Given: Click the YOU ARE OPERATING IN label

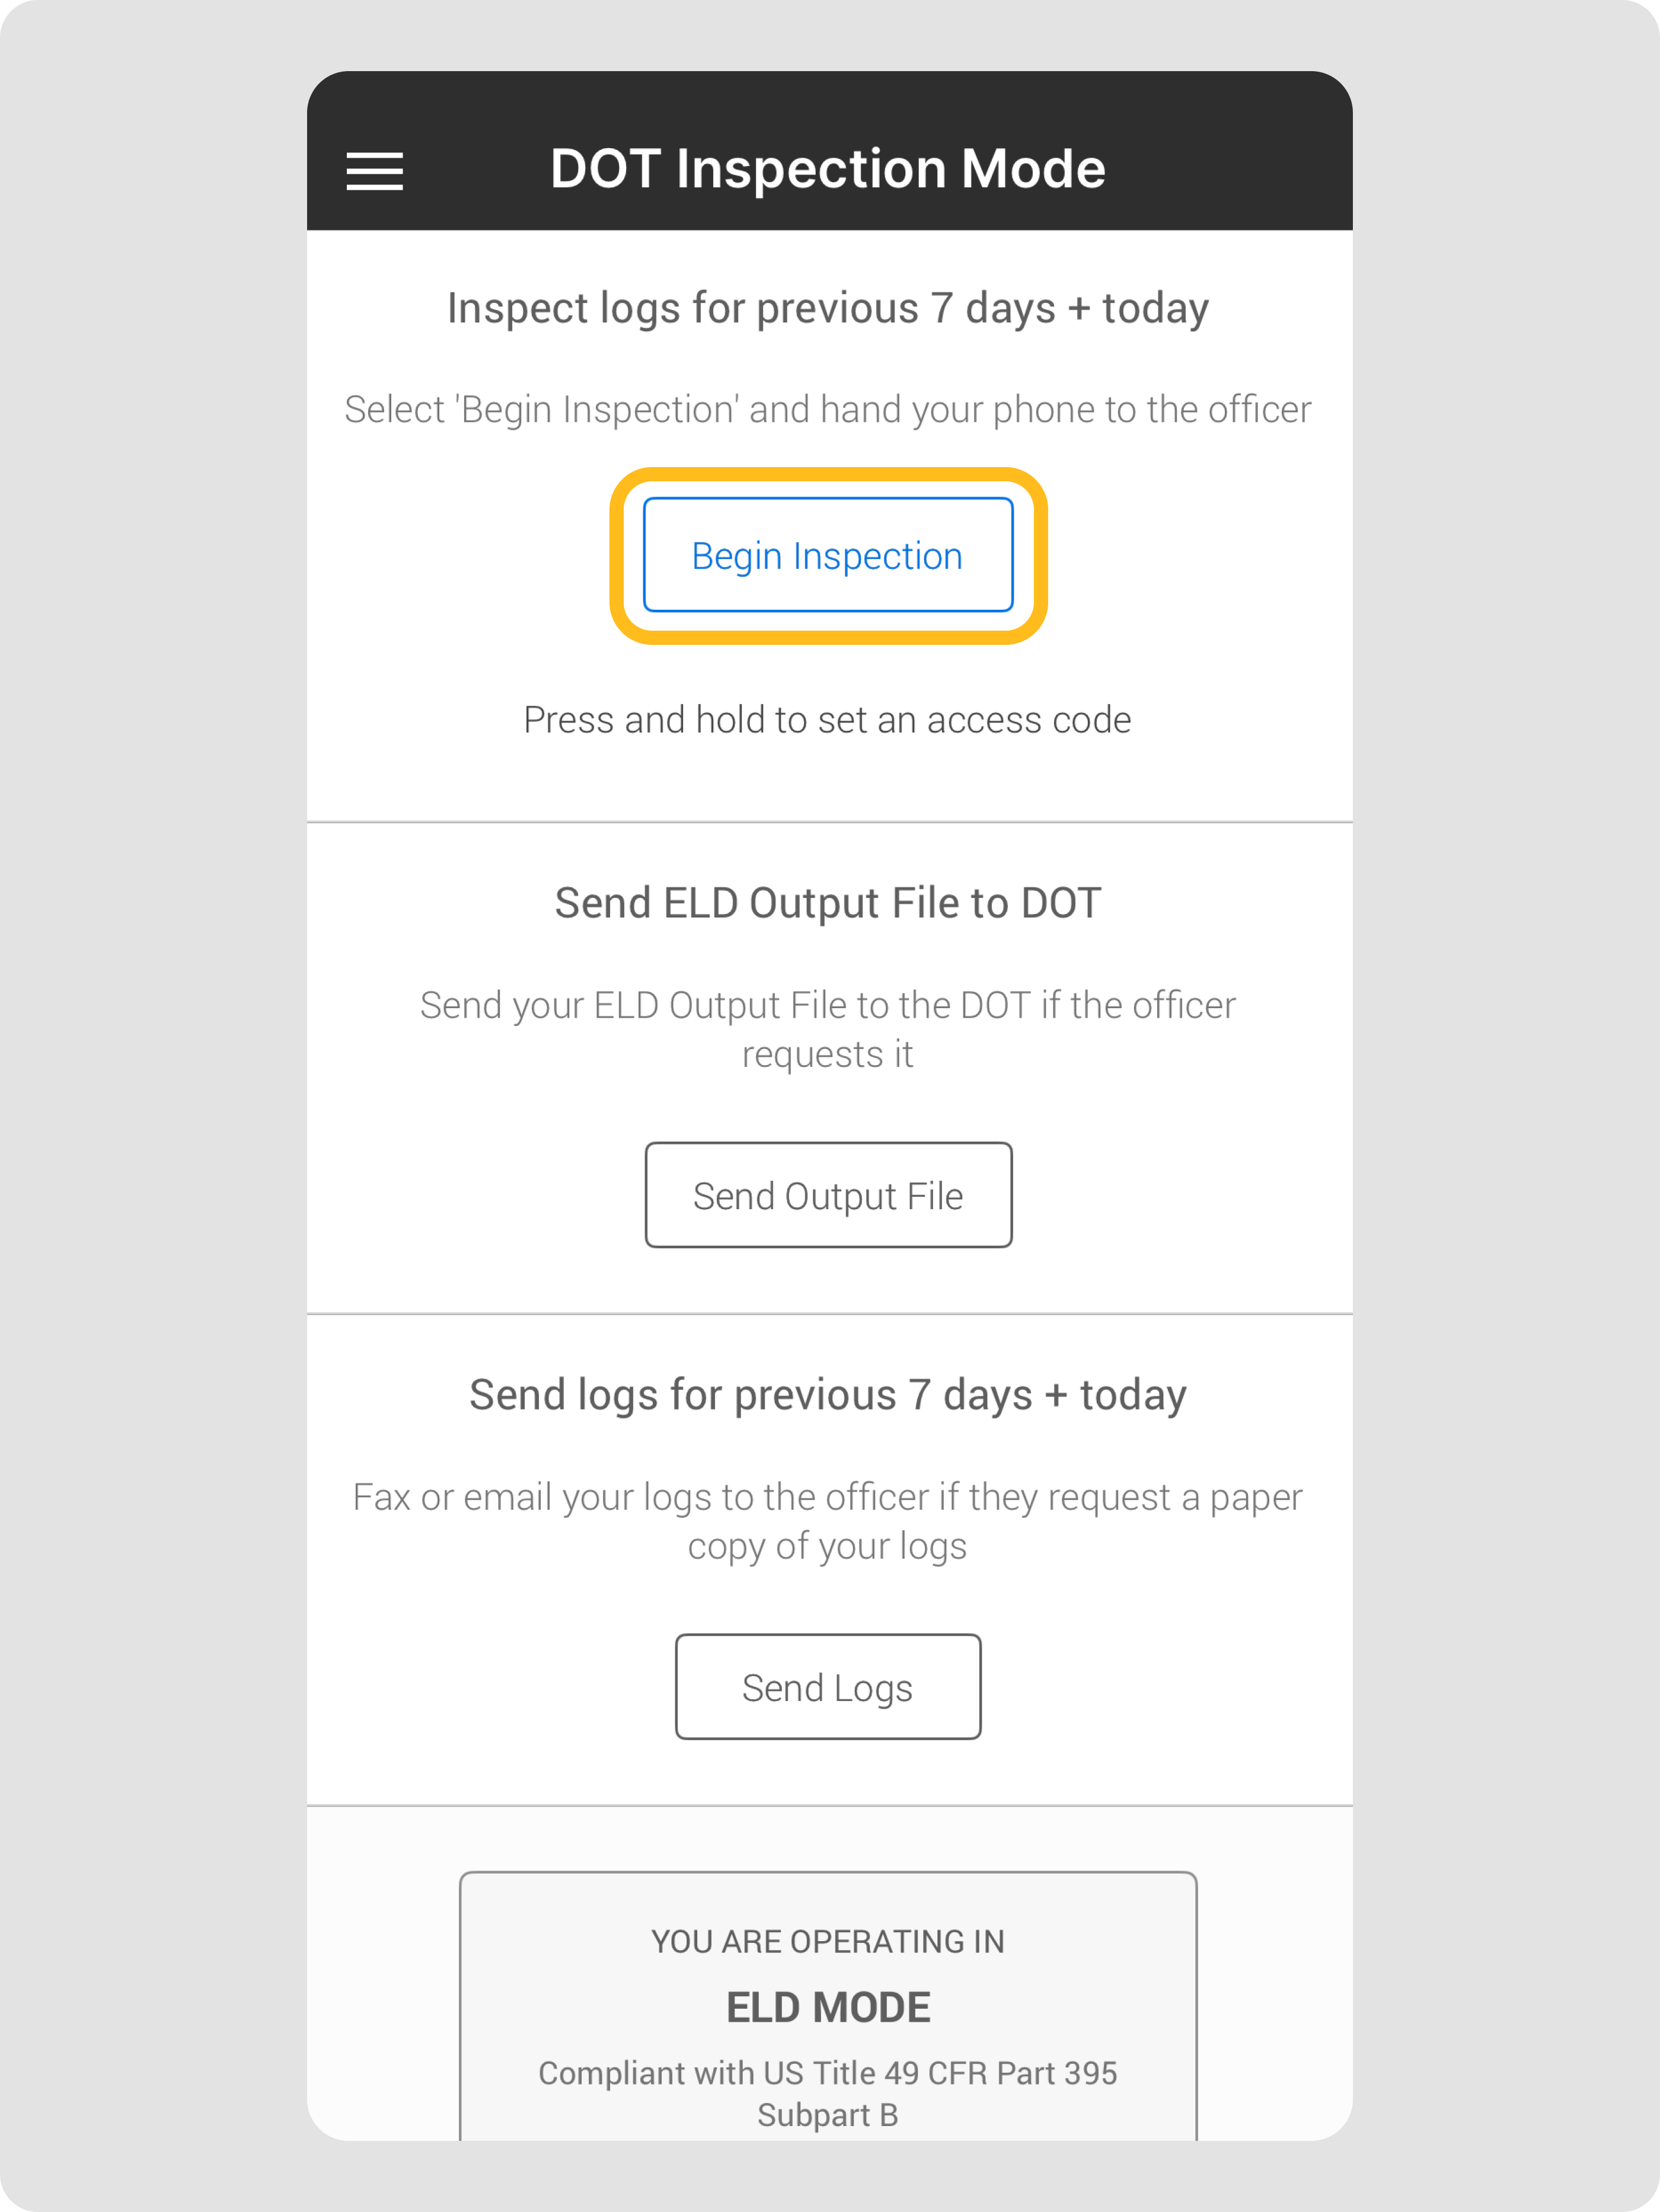Looking at the screenshot, I should click(x=828, y=1941).
